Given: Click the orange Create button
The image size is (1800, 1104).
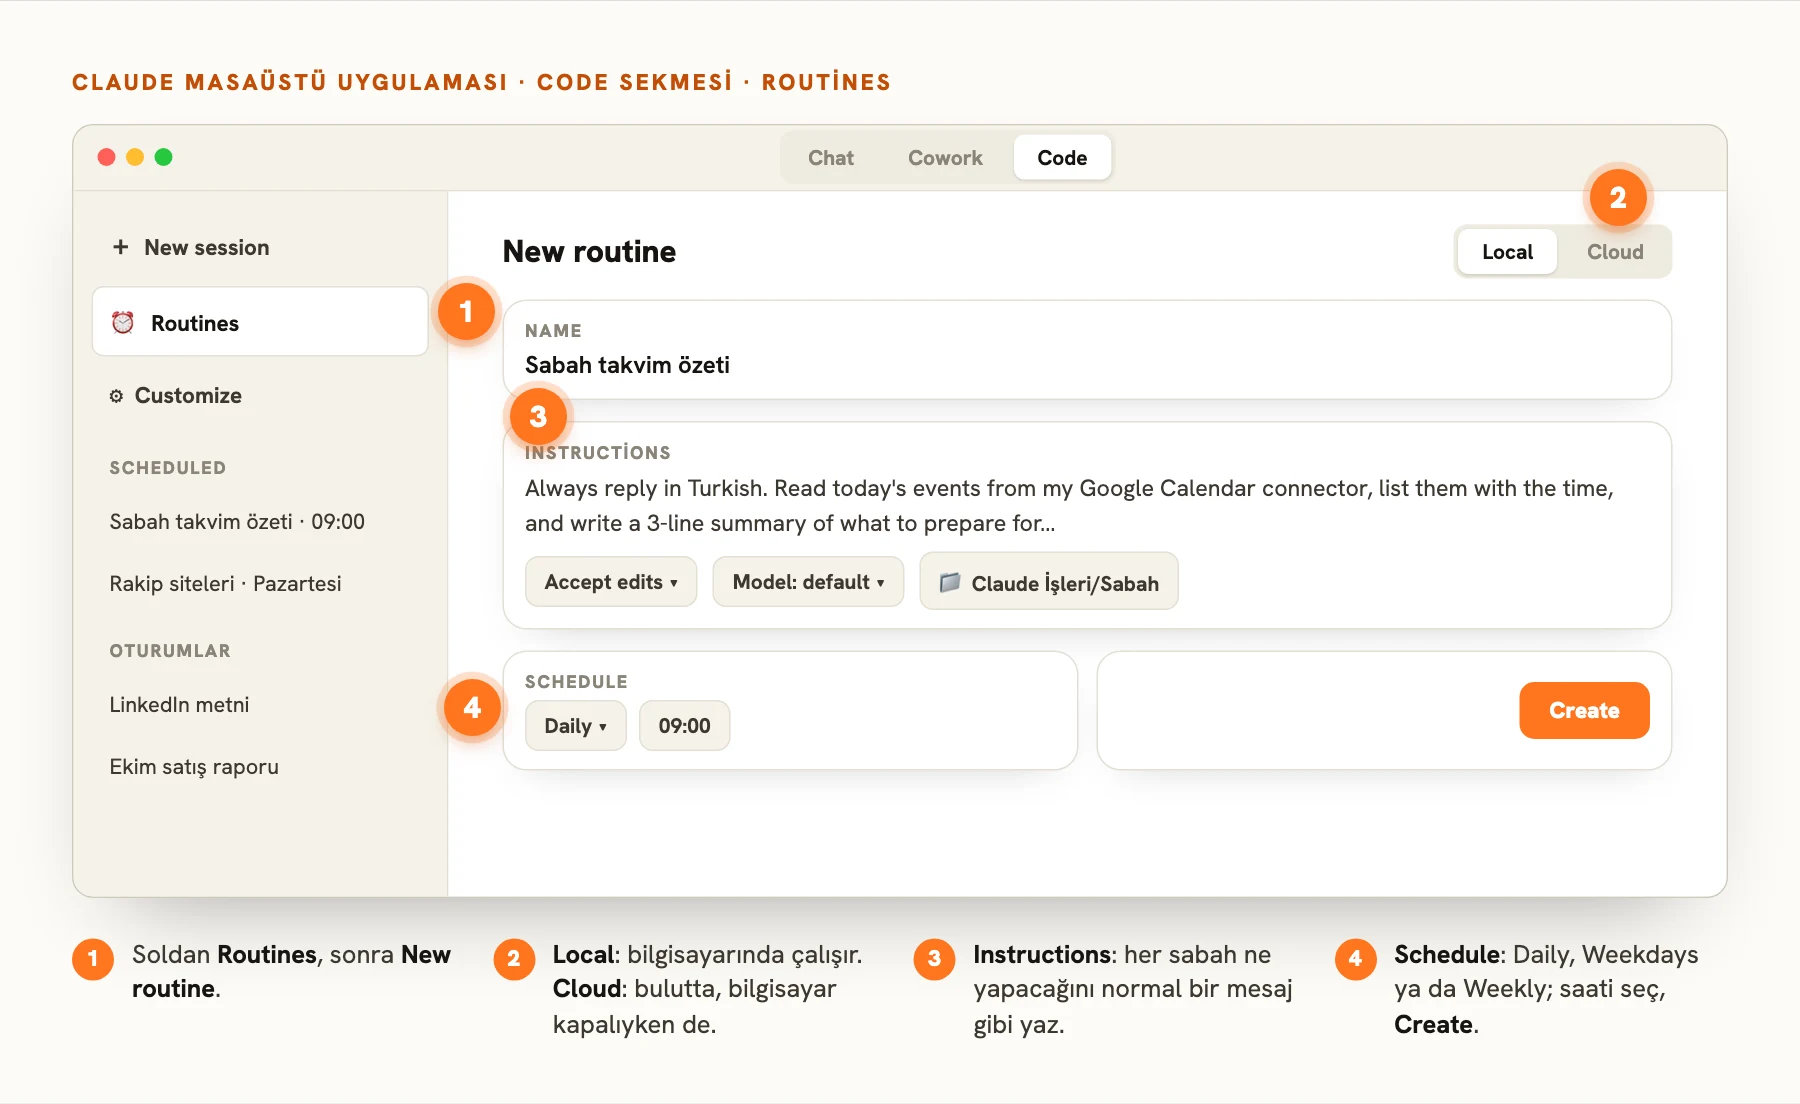Looking at the screenshot, I should (x=1584, y=711).
